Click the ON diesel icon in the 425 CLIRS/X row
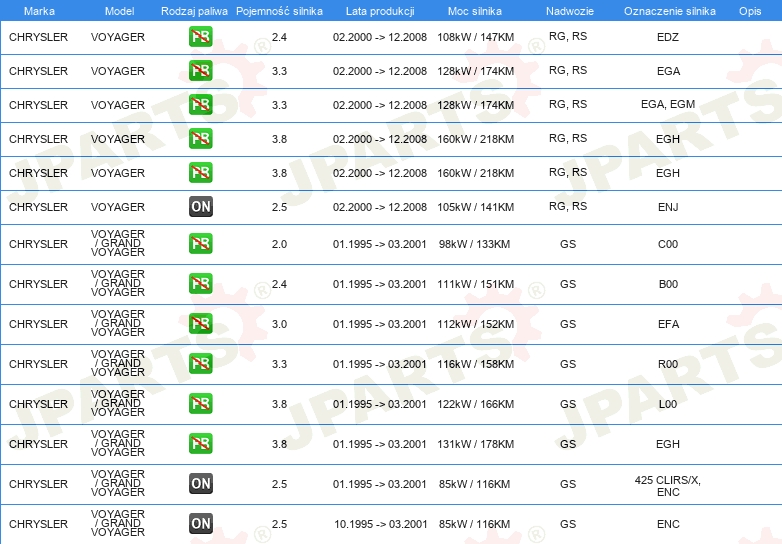Screen dimensions: 782x544 tap(200, 483)
